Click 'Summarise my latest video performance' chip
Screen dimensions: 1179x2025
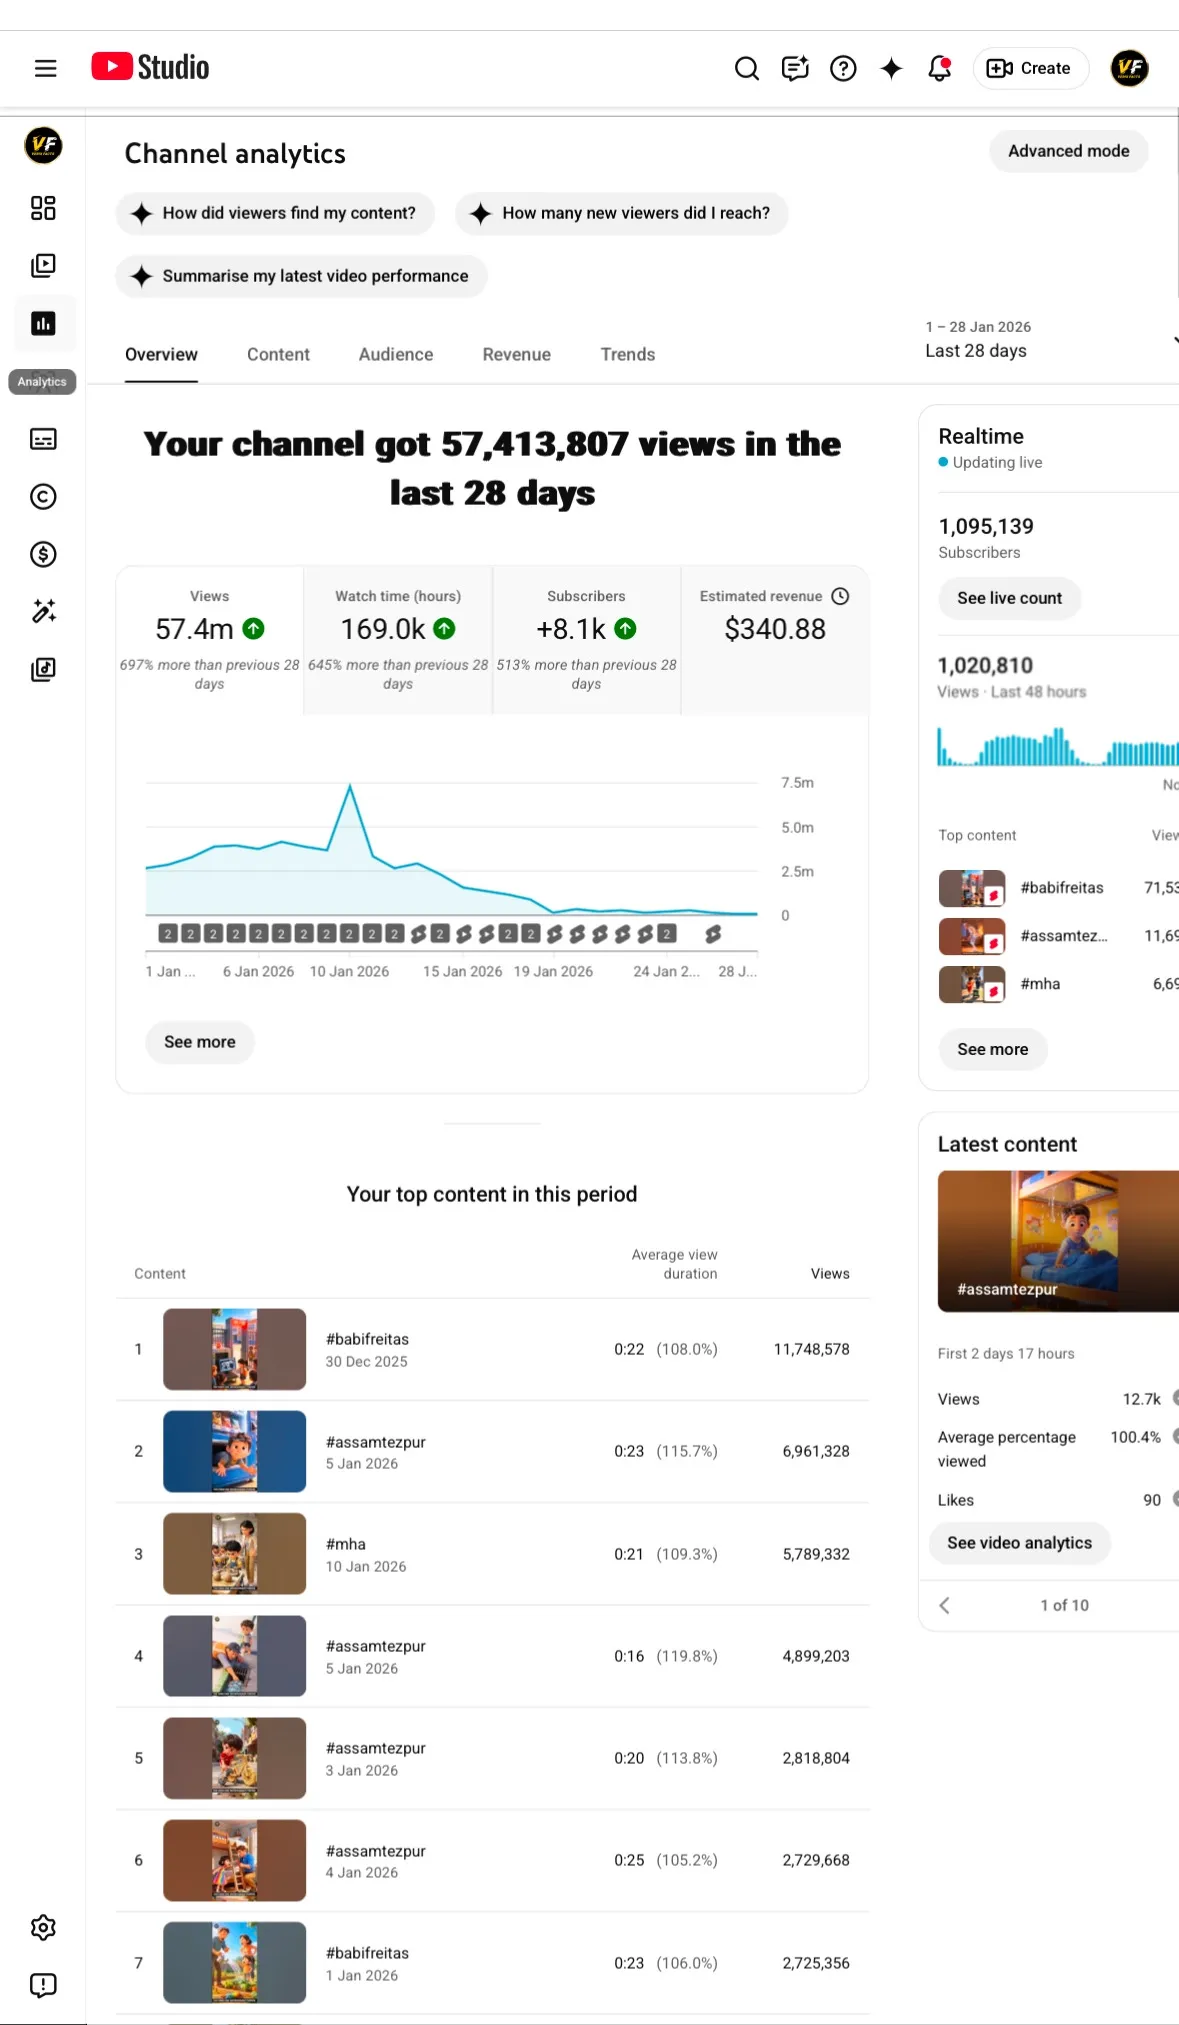(301, 276)
